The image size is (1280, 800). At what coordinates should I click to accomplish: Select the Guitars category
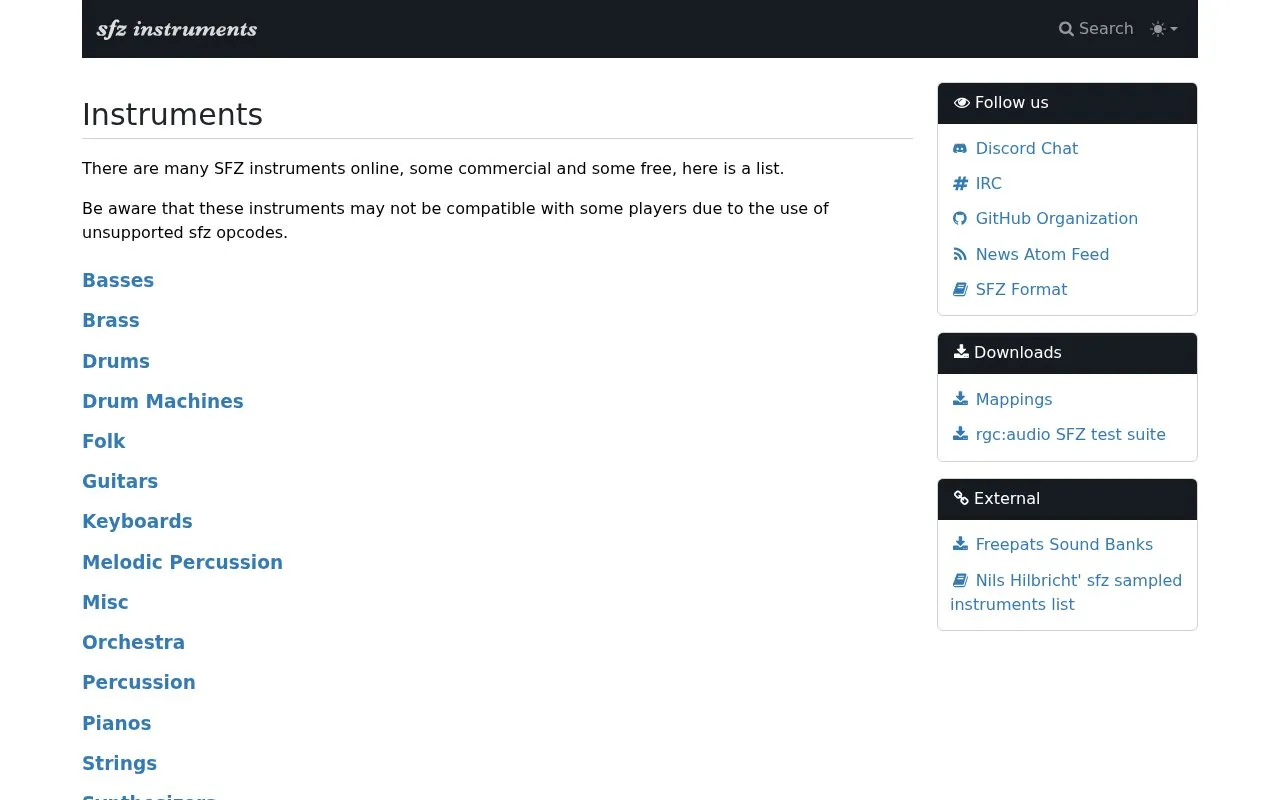pos(120,481)
